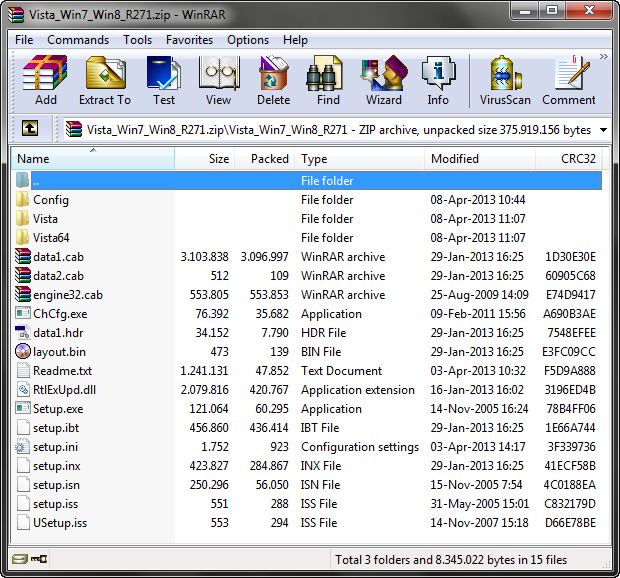Select the parent folder '..' row

point(316,181)
